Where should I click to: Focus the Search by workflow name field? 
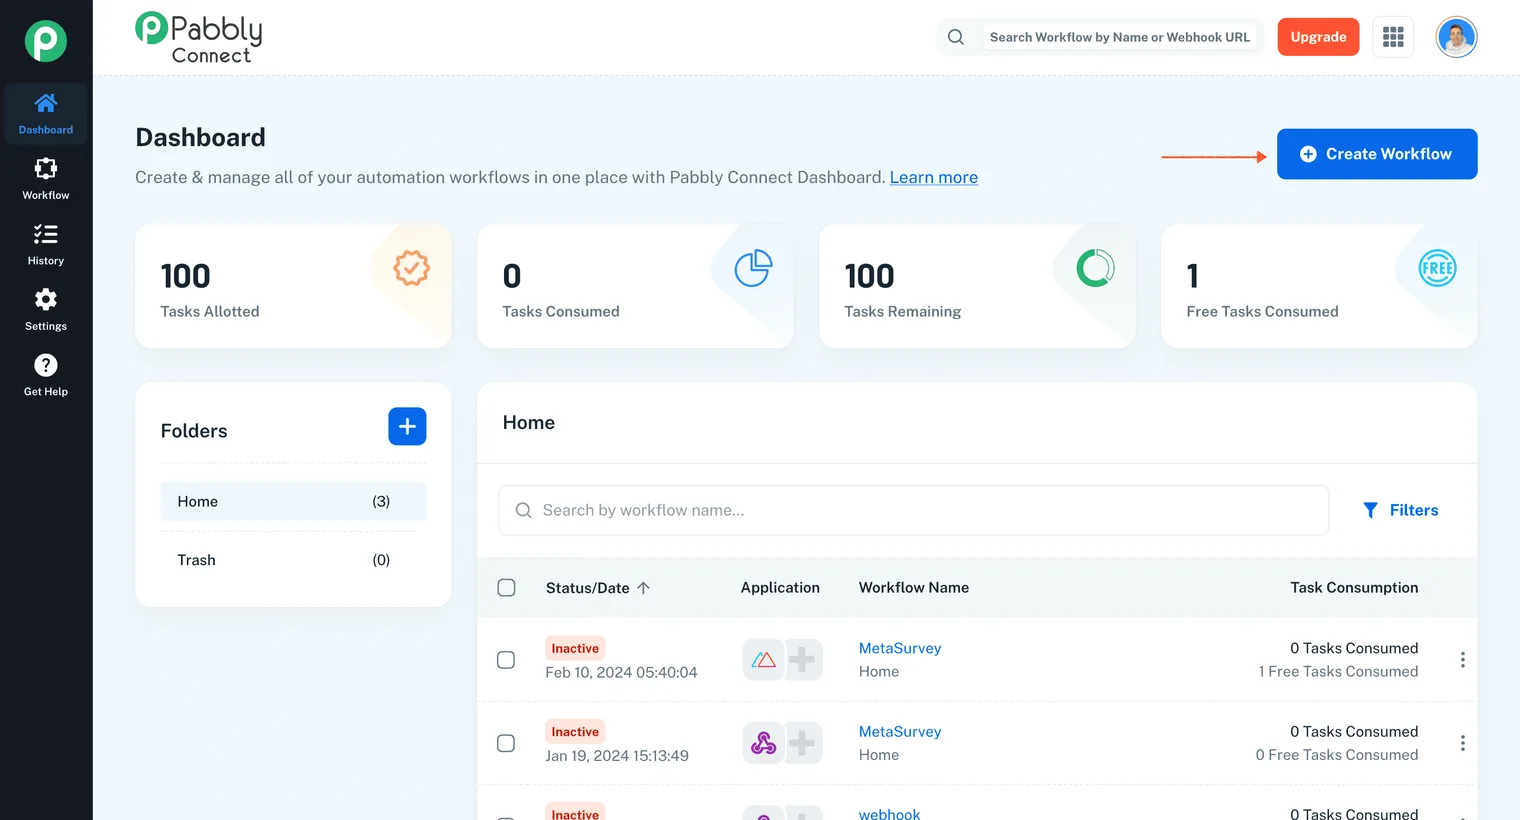click(x=914, y=510)
